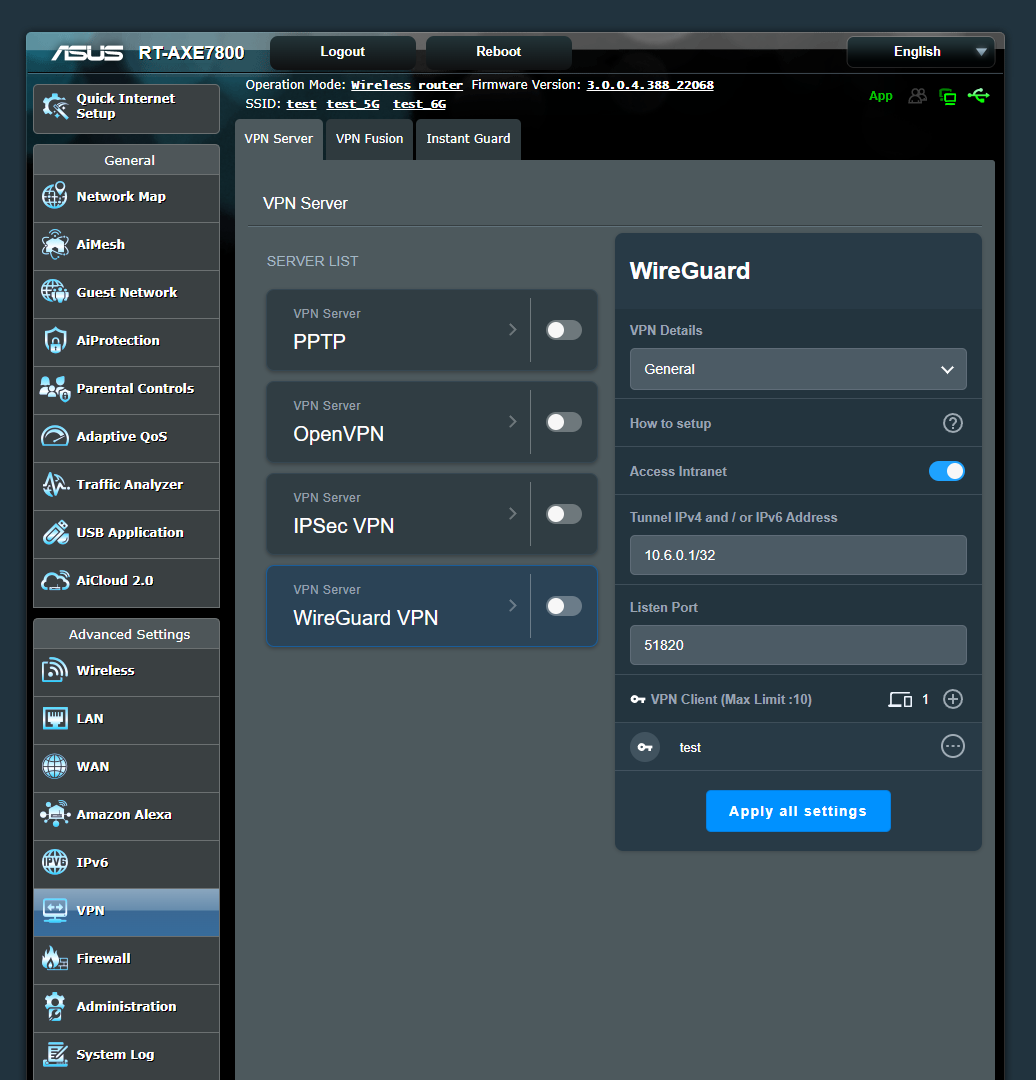The width and height of the screenshot is (1036, 1080).
Task: Select Network Map in the sidebar
Action: point(127,197)
